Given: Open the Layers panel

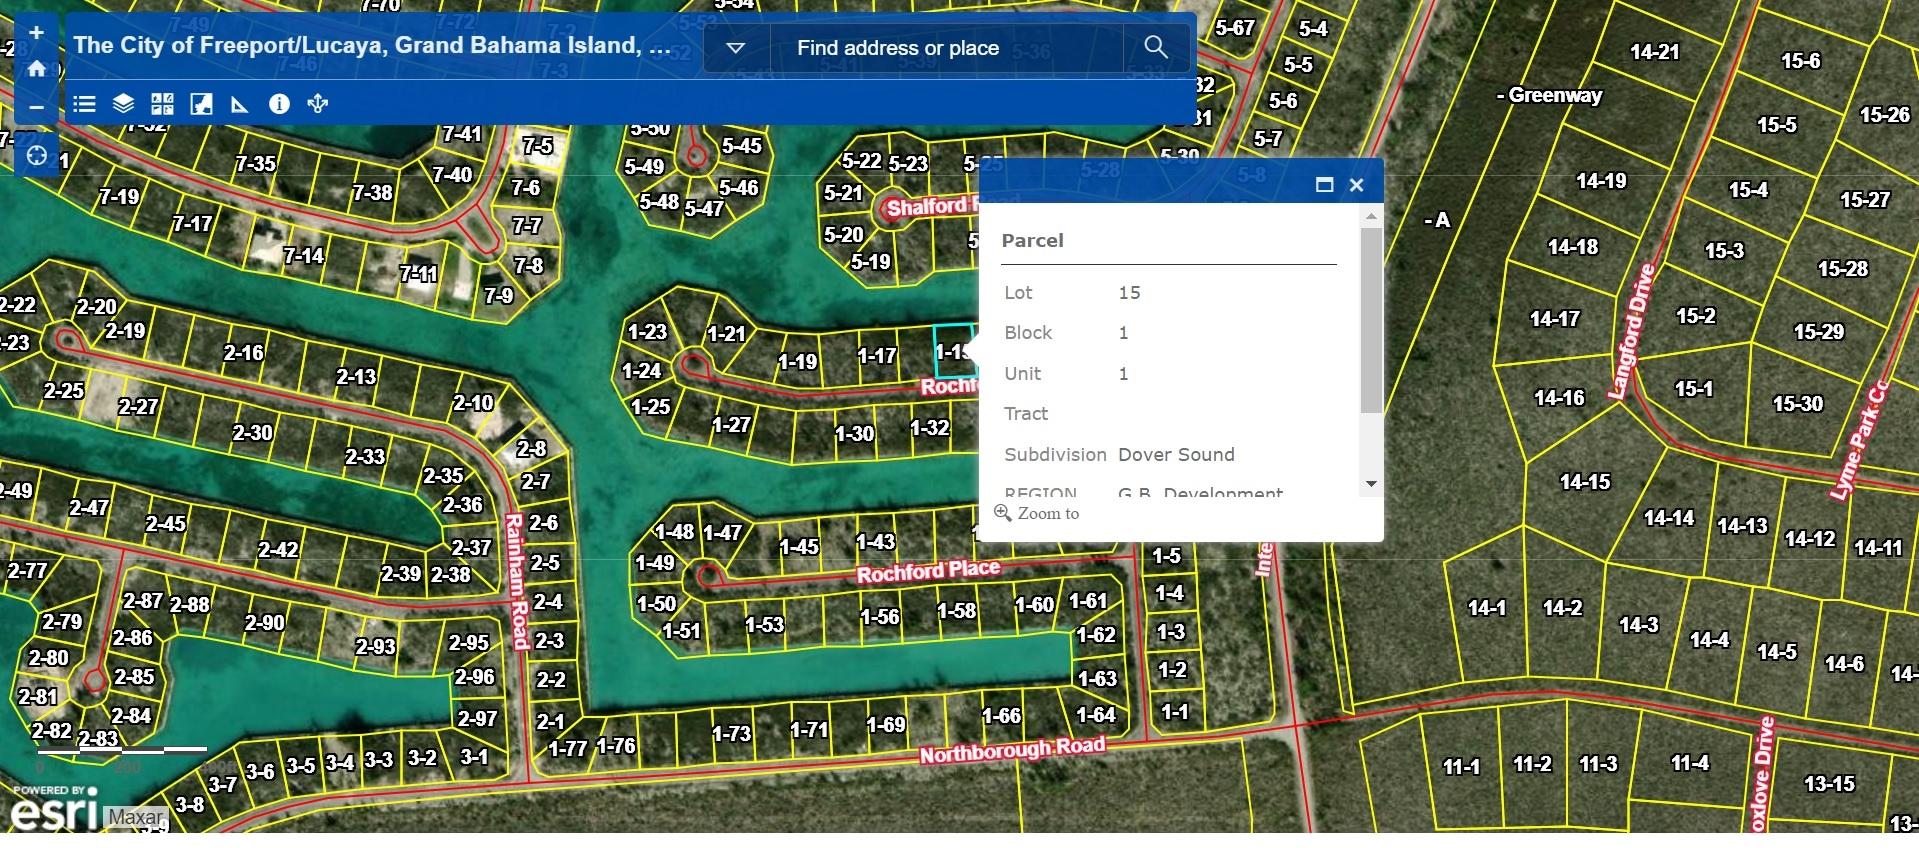Looking at the screenshot, I should pos(123,104).
